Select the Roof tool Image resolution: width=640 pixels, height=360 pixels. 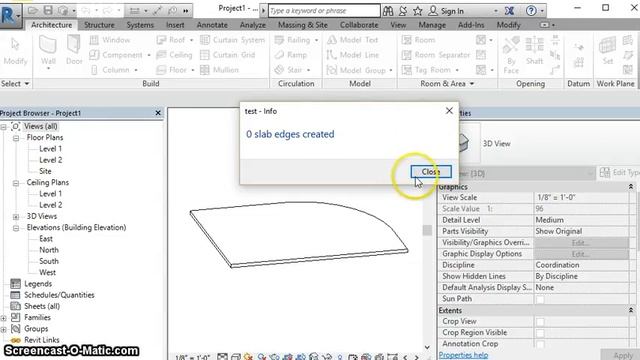[x=171, y=40]
